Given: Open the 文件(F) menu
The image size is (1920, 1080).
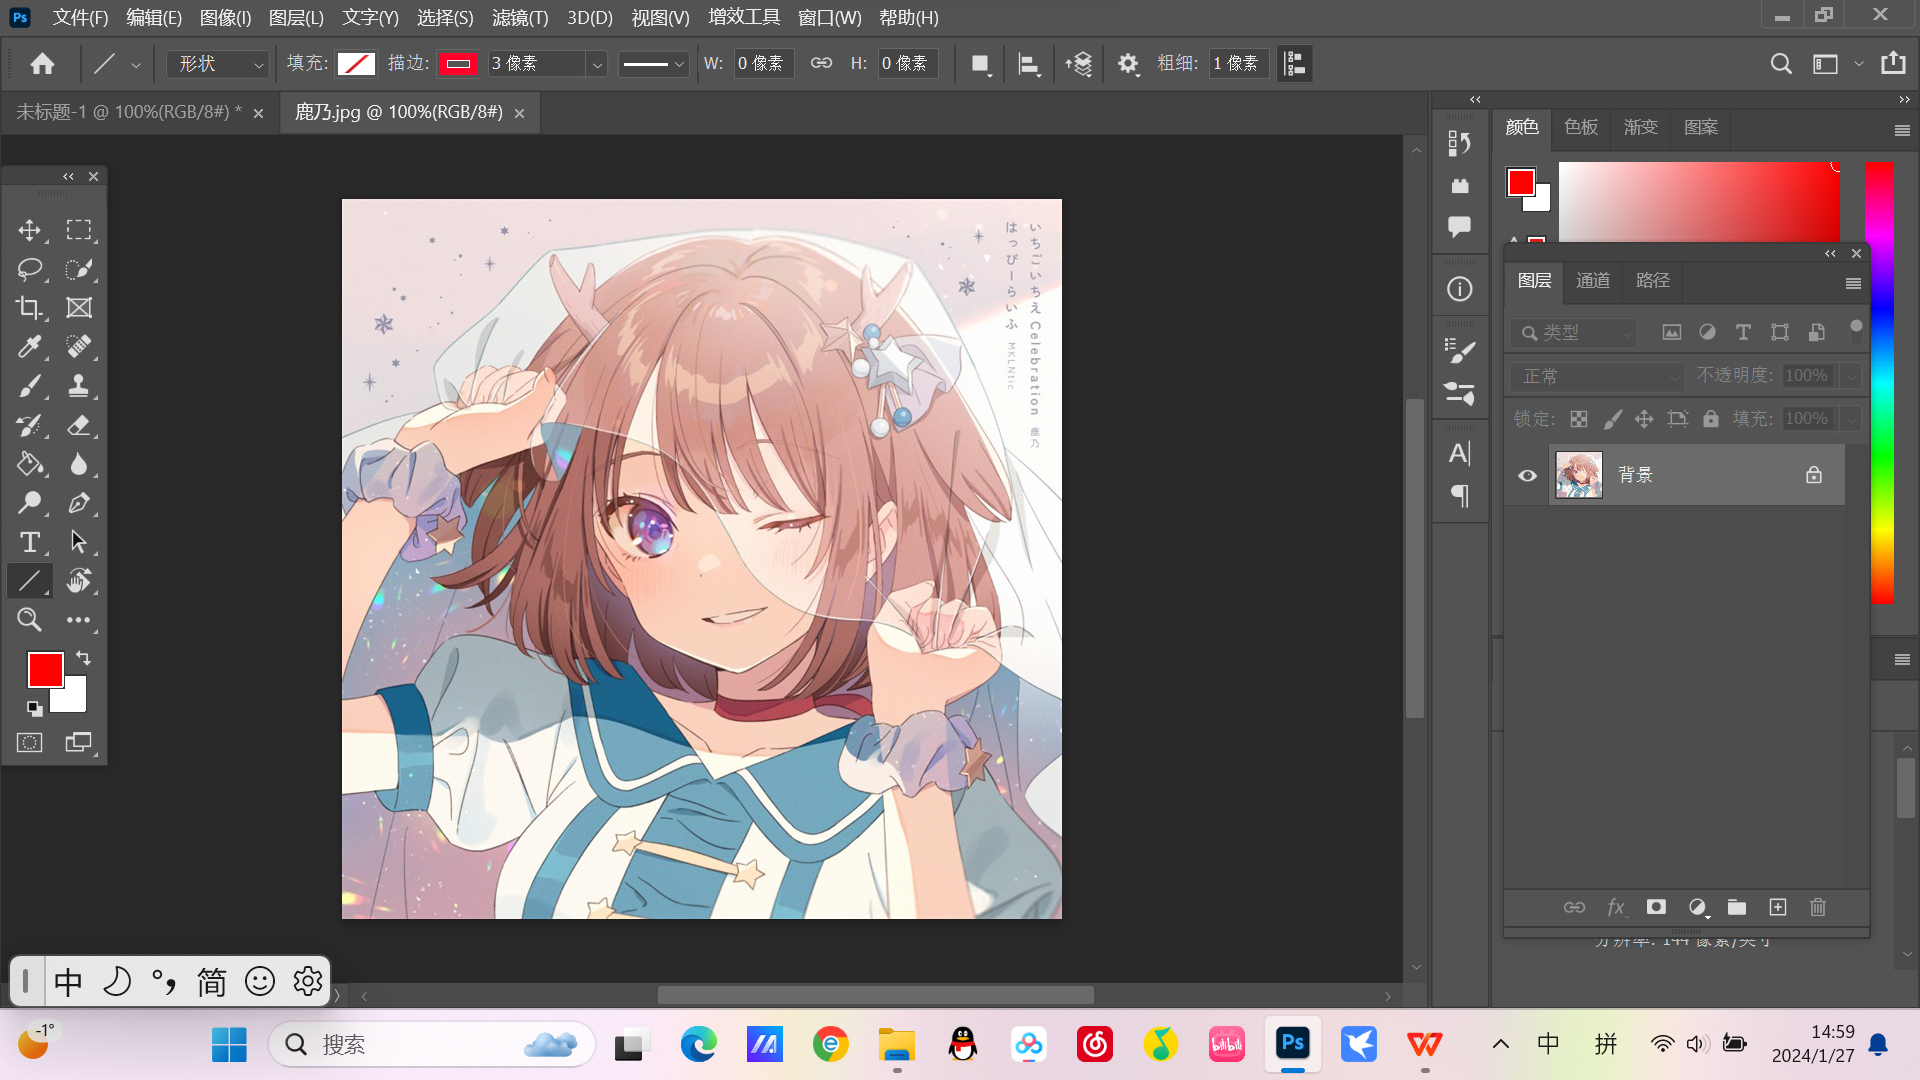Looking at the screenshot, I should point(80,18).
